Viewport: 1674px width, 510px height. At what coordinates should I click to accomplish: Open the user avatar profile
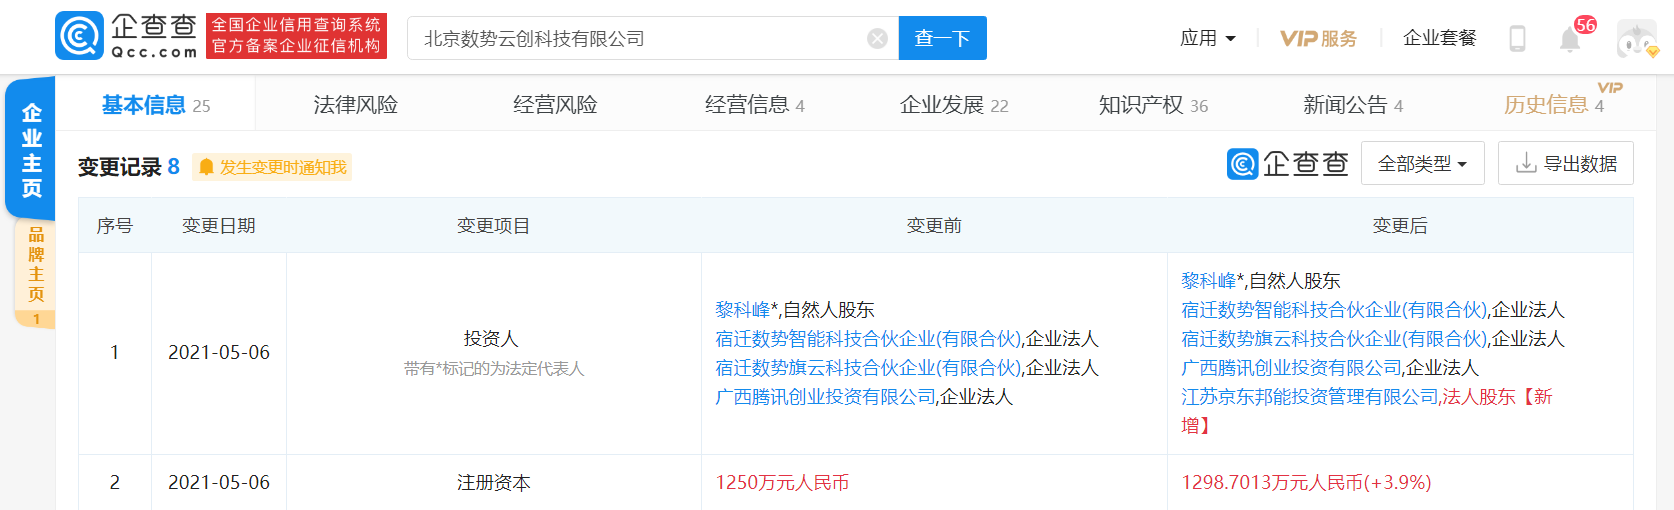coord(1637,39)
